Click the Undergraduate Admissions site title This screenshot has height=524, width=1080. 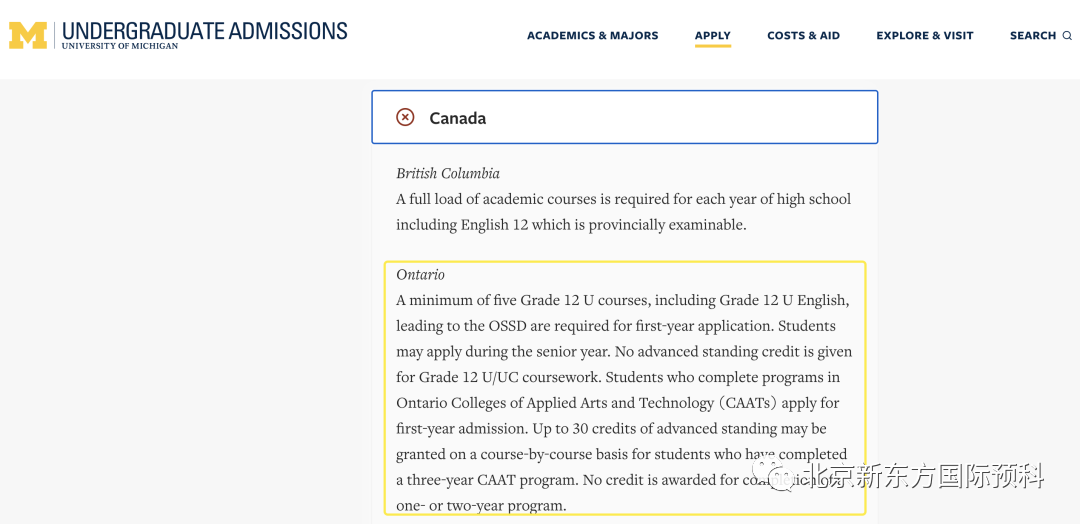click(x=204, y=30)
